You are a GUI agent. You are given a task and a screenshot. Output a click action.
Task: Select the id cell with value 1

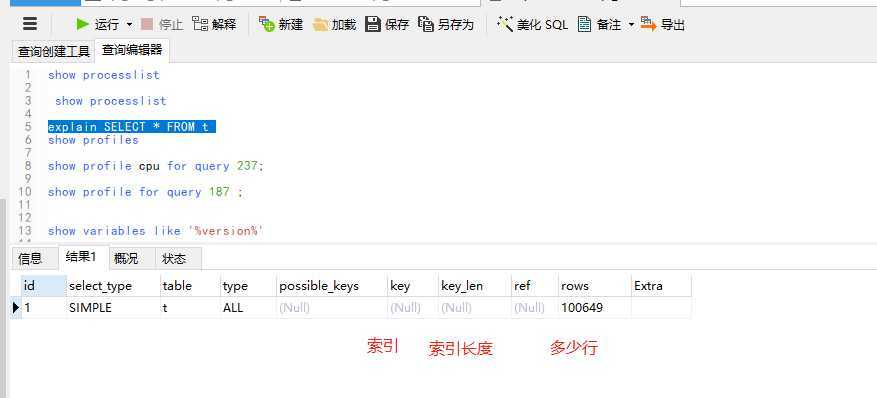coord(44,307)
